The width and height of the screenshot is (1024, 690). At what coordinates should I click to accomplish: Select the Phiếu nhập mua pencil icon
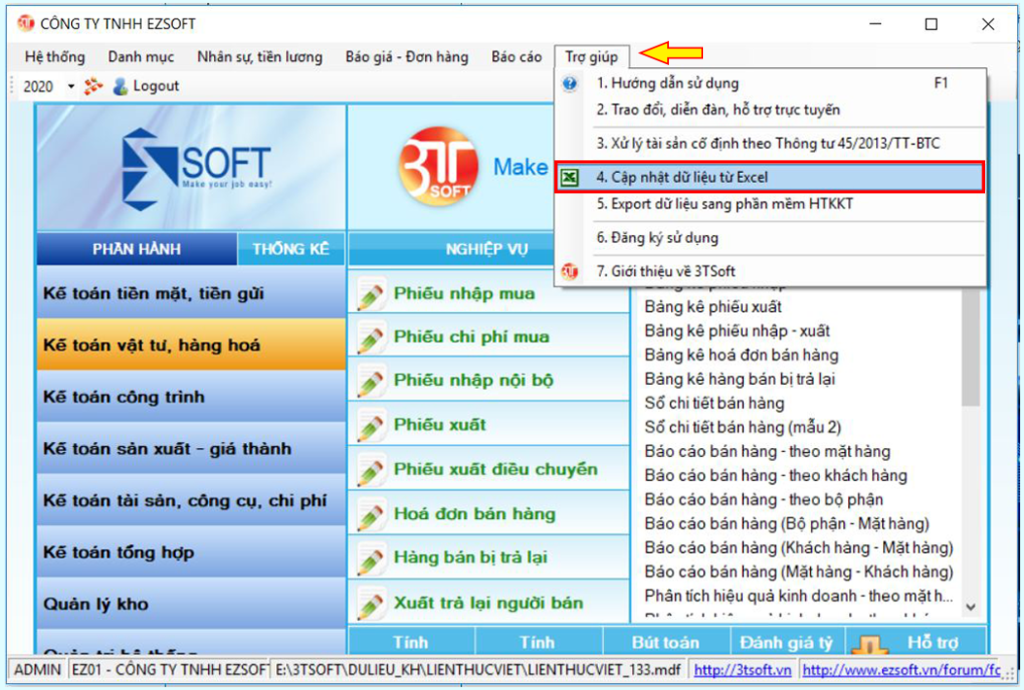click(373, 293)
